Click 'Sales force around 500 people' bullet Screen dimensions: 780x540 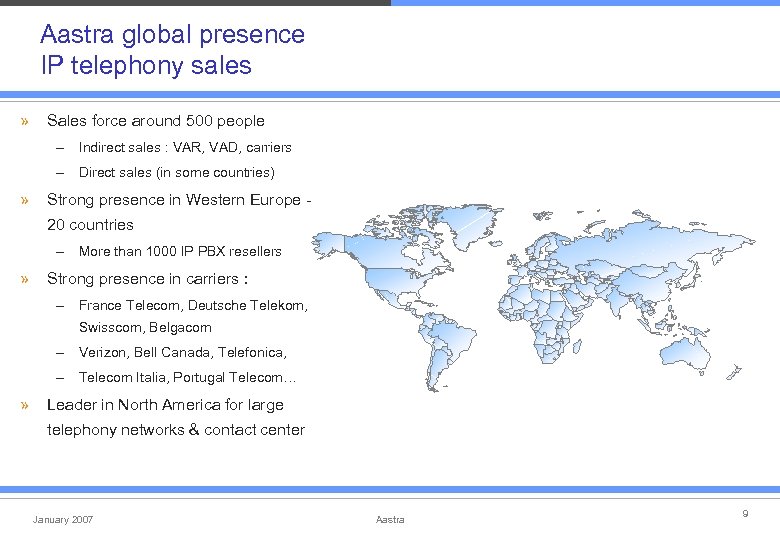pos(156,121)
